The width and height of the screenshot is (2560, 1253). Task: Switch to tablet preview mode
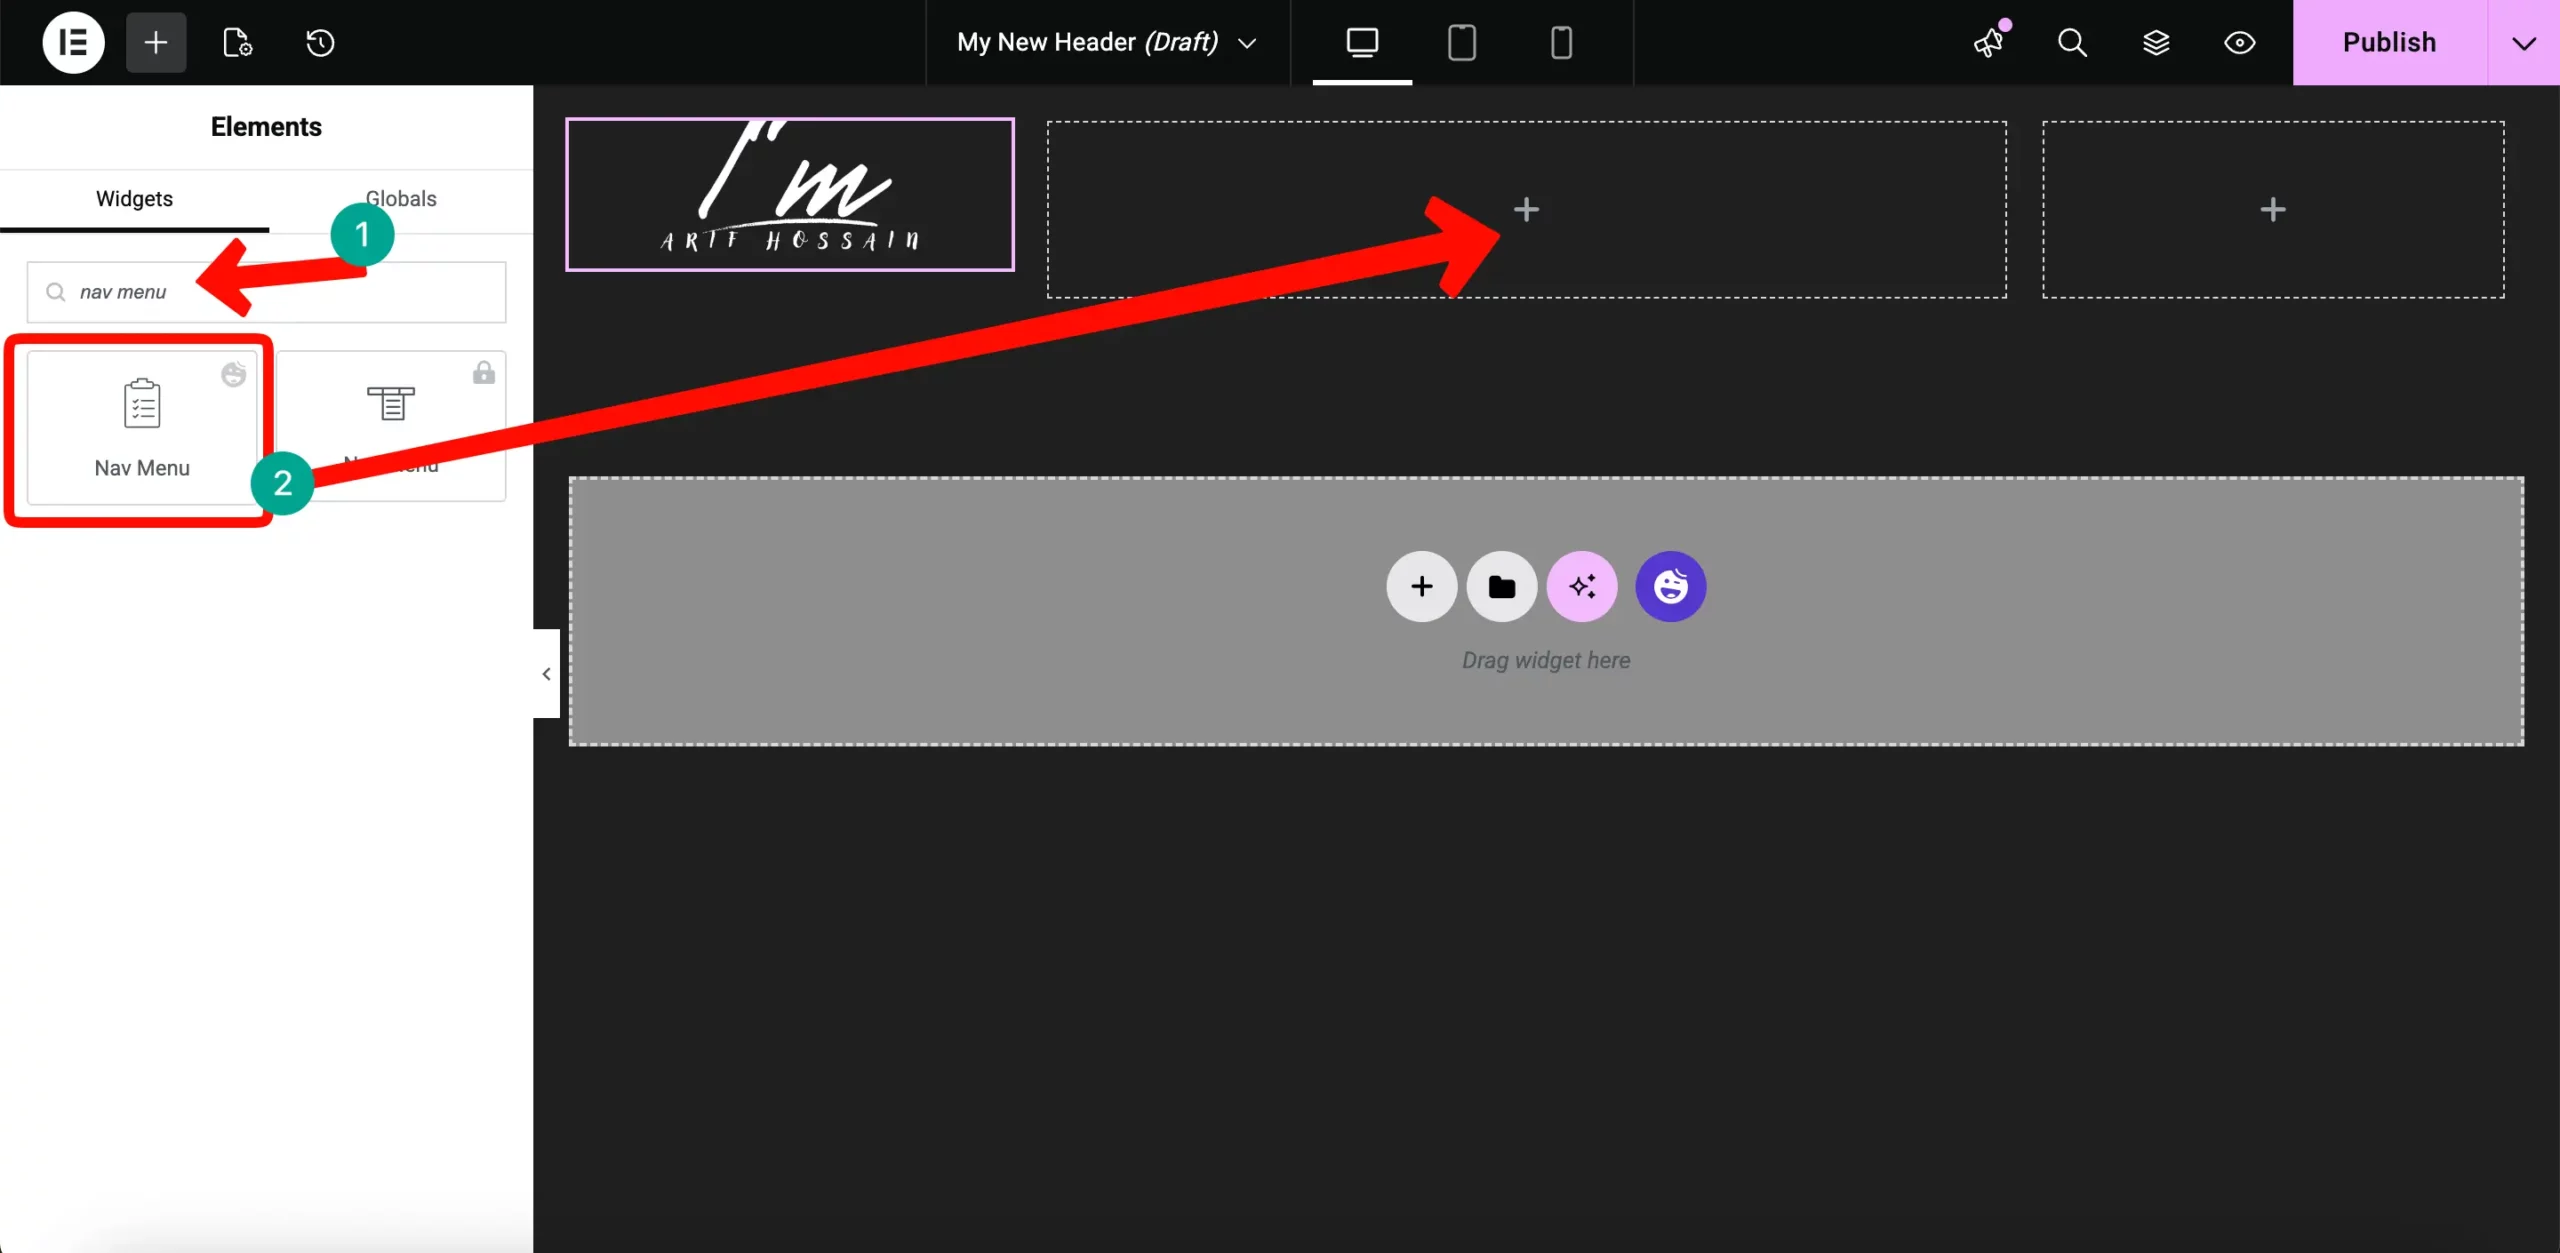(x=1460, y=42)
